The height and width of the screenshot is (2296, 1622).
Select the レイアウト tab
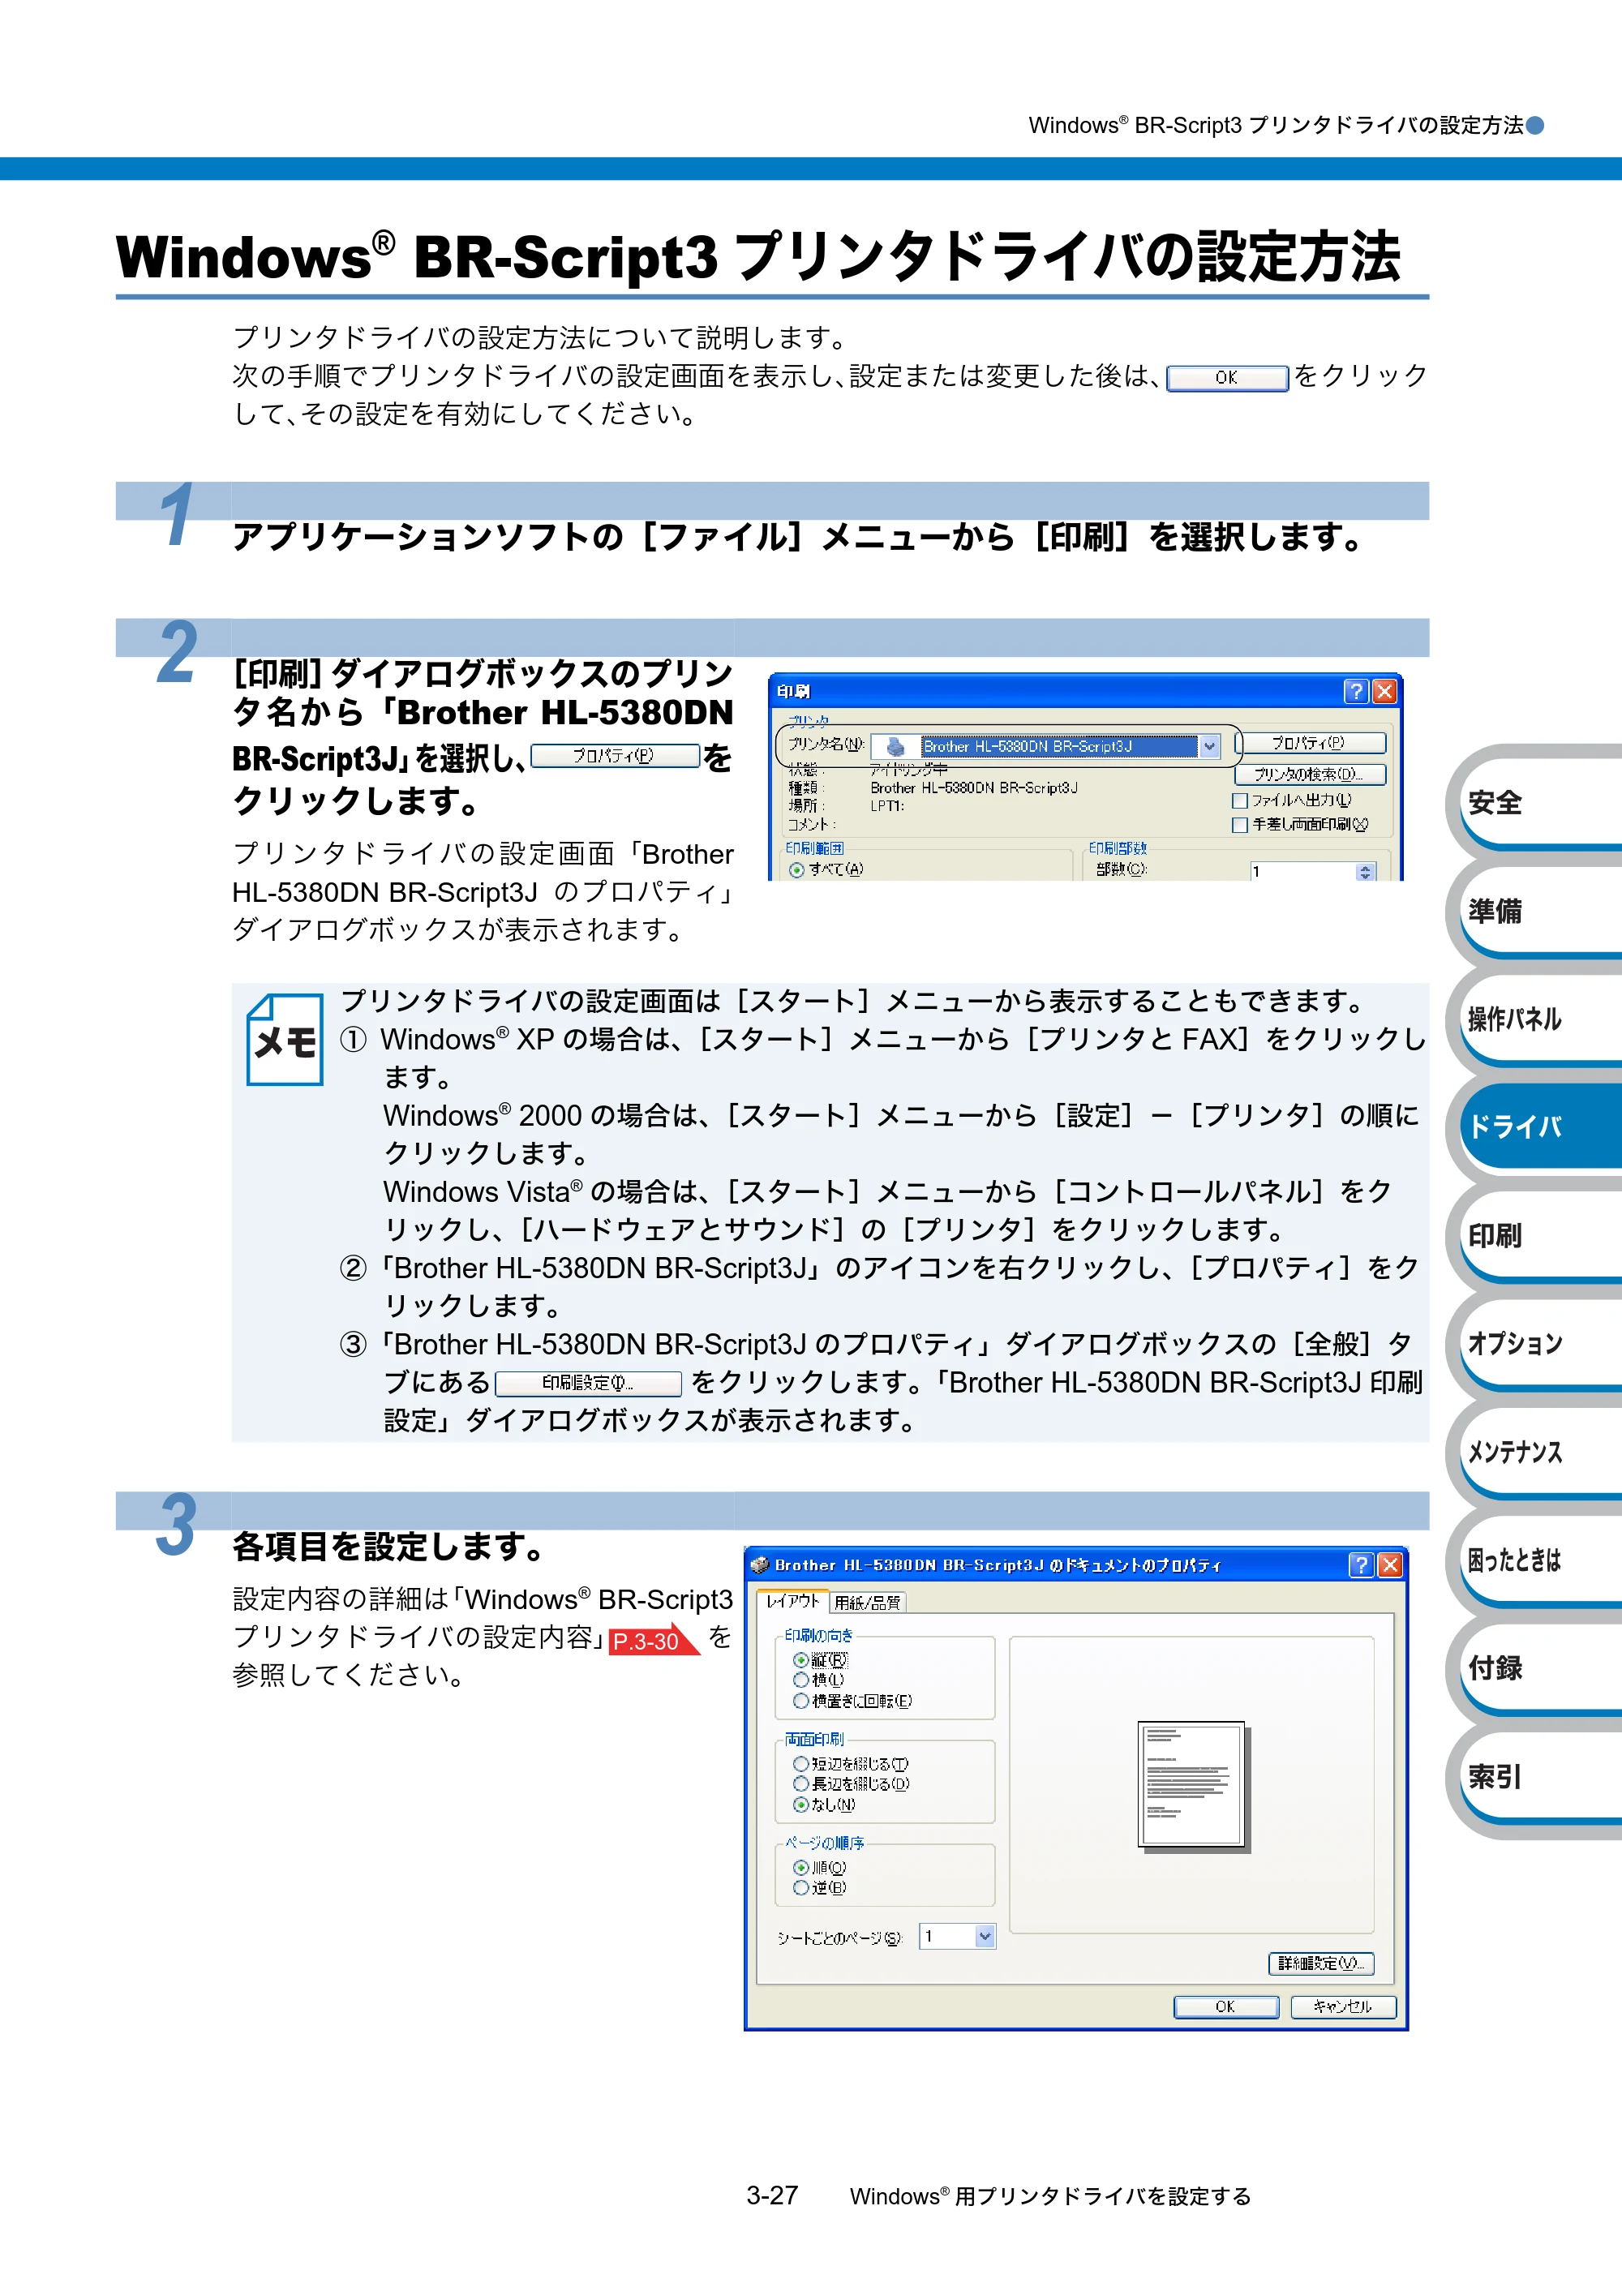pyautogui.click(x=792, y=1601)
